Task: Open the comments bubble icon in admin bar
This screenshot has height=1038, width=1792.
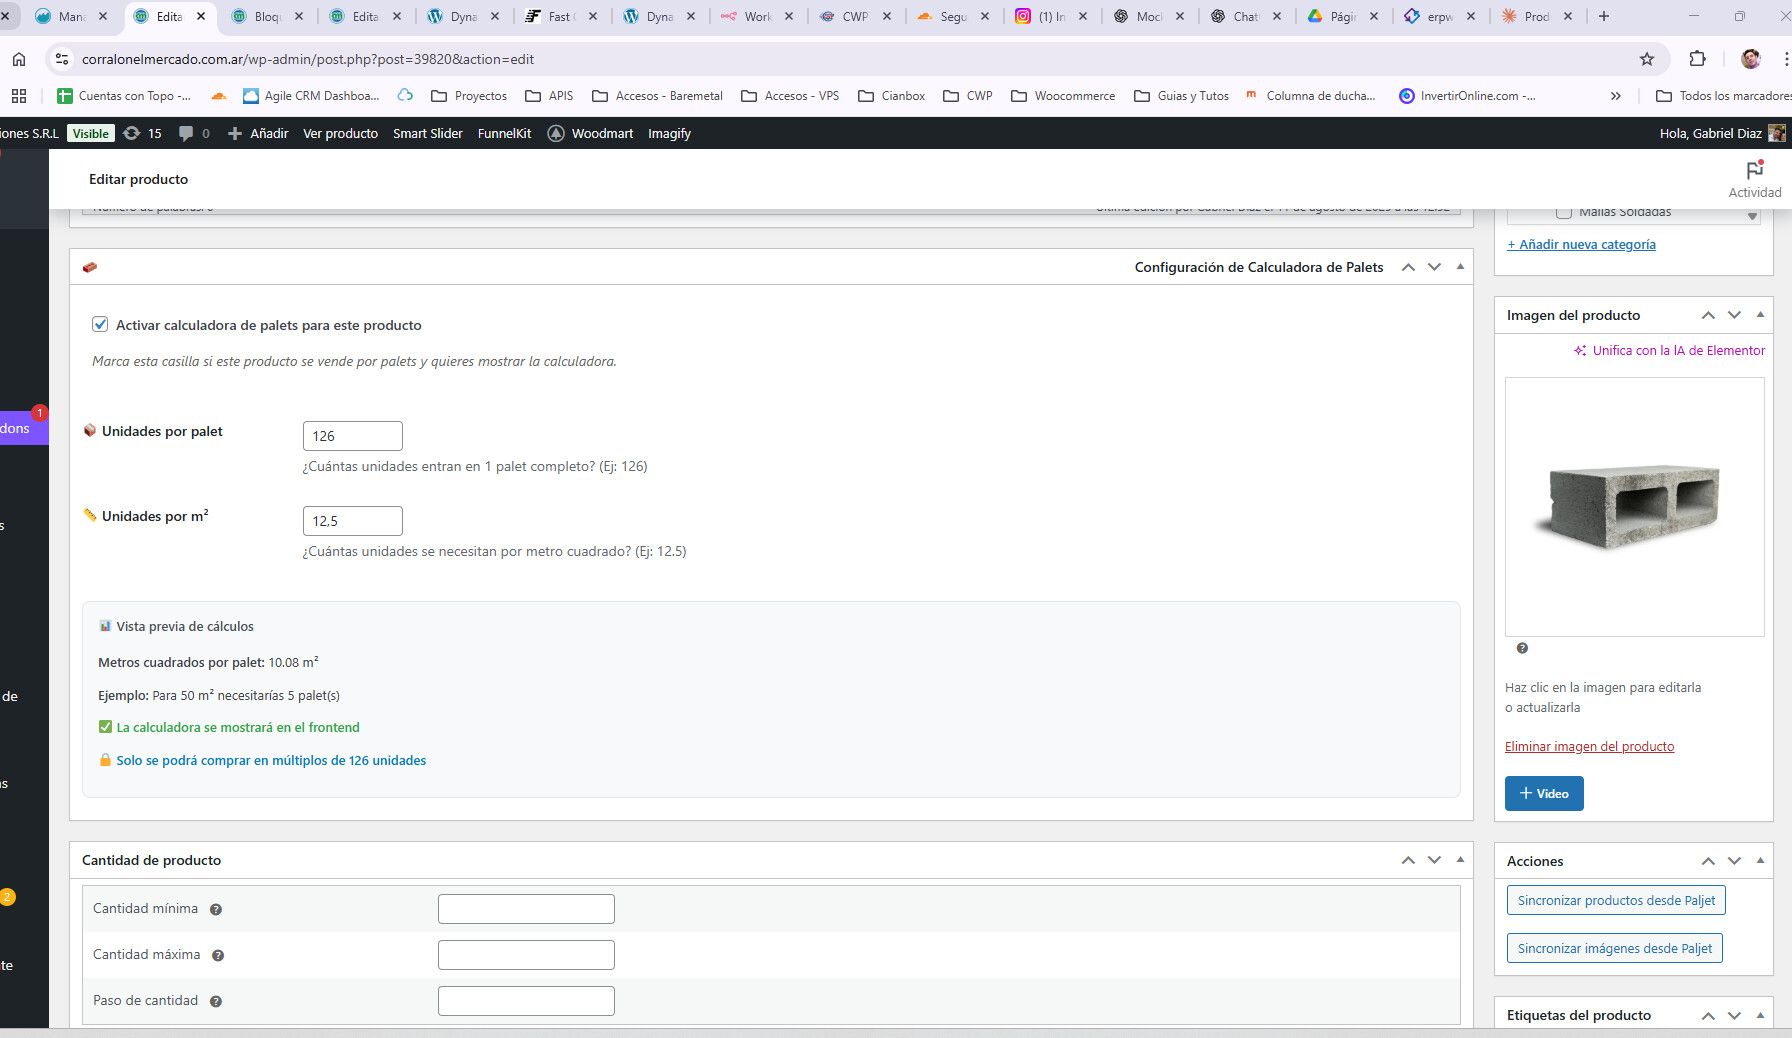Action: tap(186, 133)
